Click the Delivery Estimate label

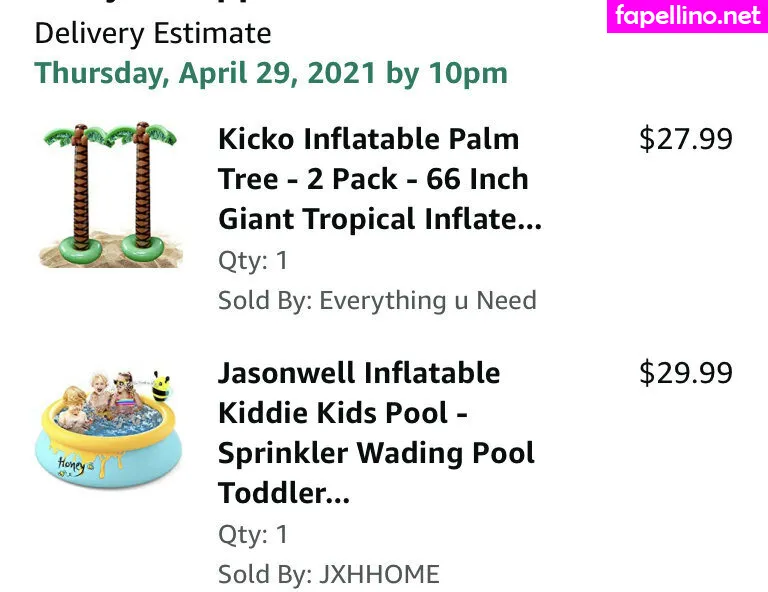[x=152, y=33]
